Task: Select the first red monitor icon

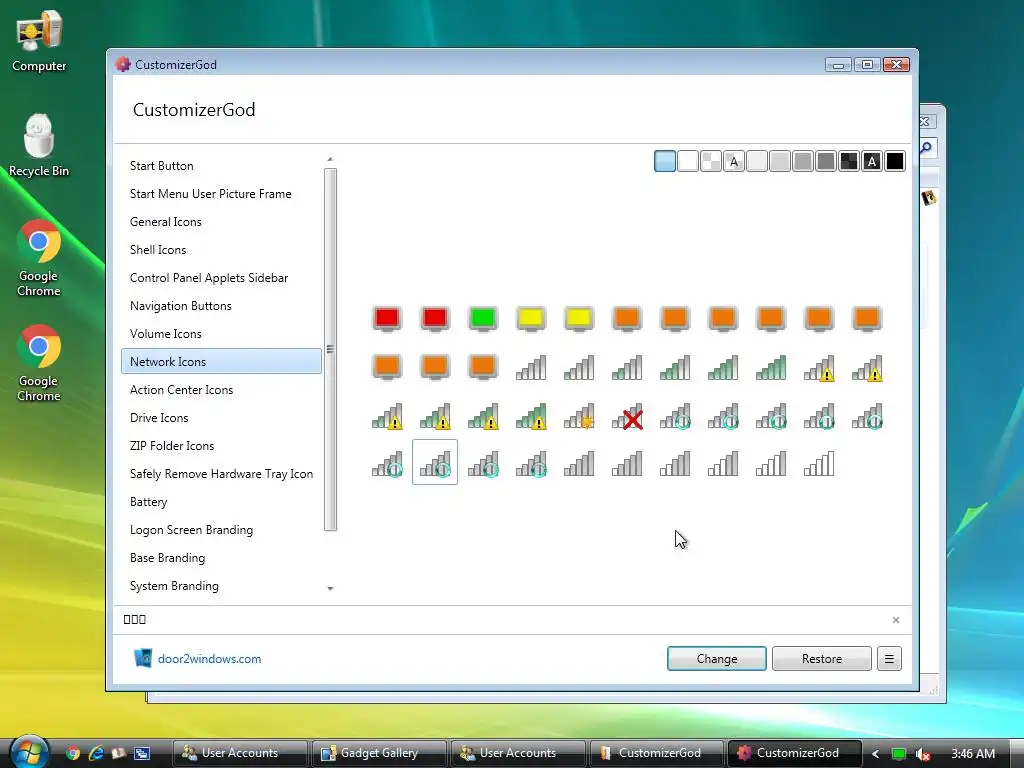Action: pos(387,319)
